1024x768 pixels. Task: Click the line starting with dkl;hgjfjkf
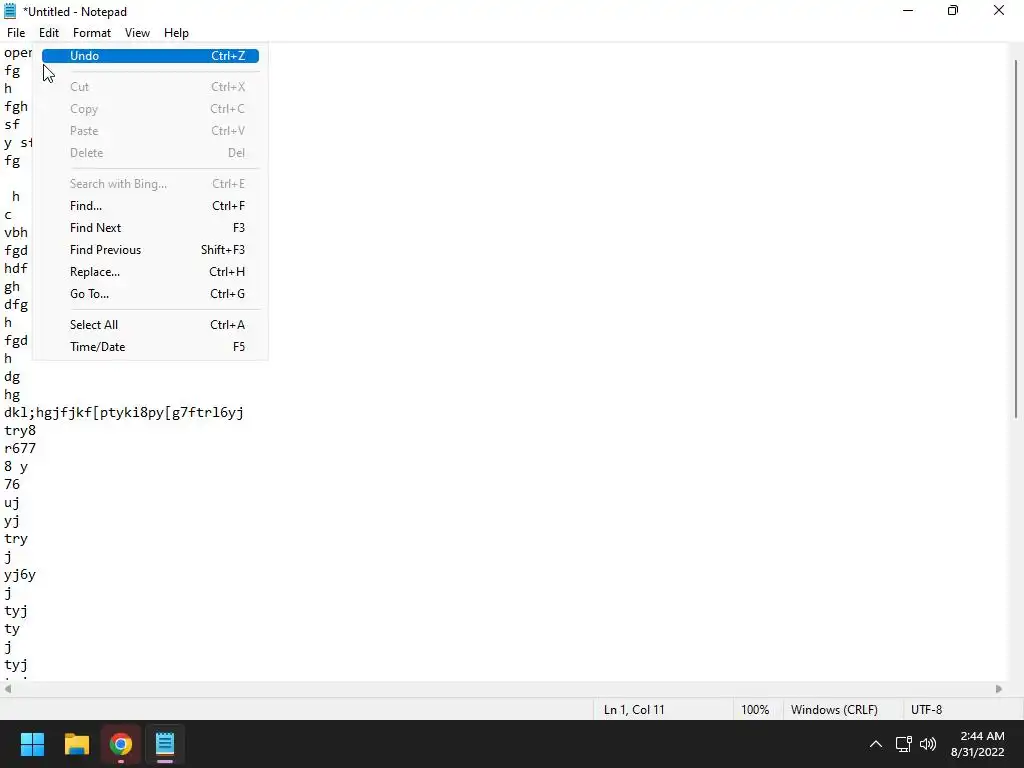pyautogui.click(x=124, y=413)
